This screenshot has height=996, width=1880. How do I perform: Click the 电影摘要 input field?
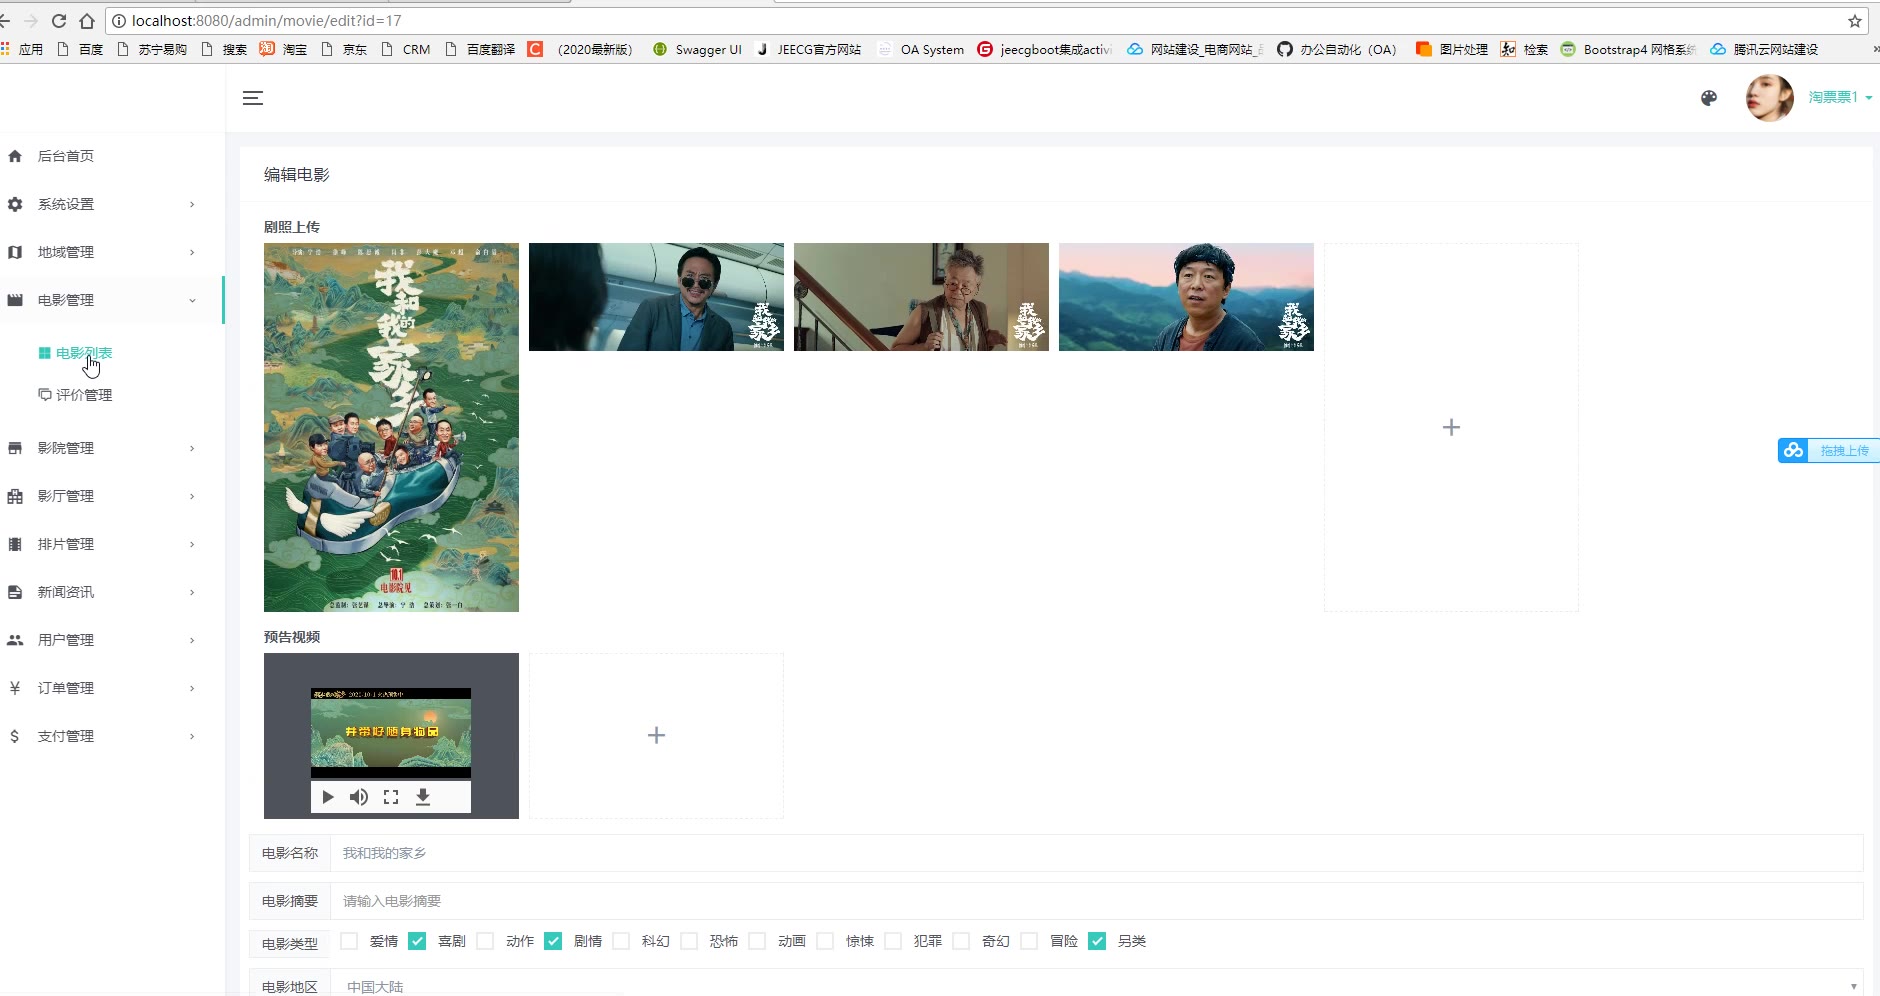click(x=1097, y=901)
